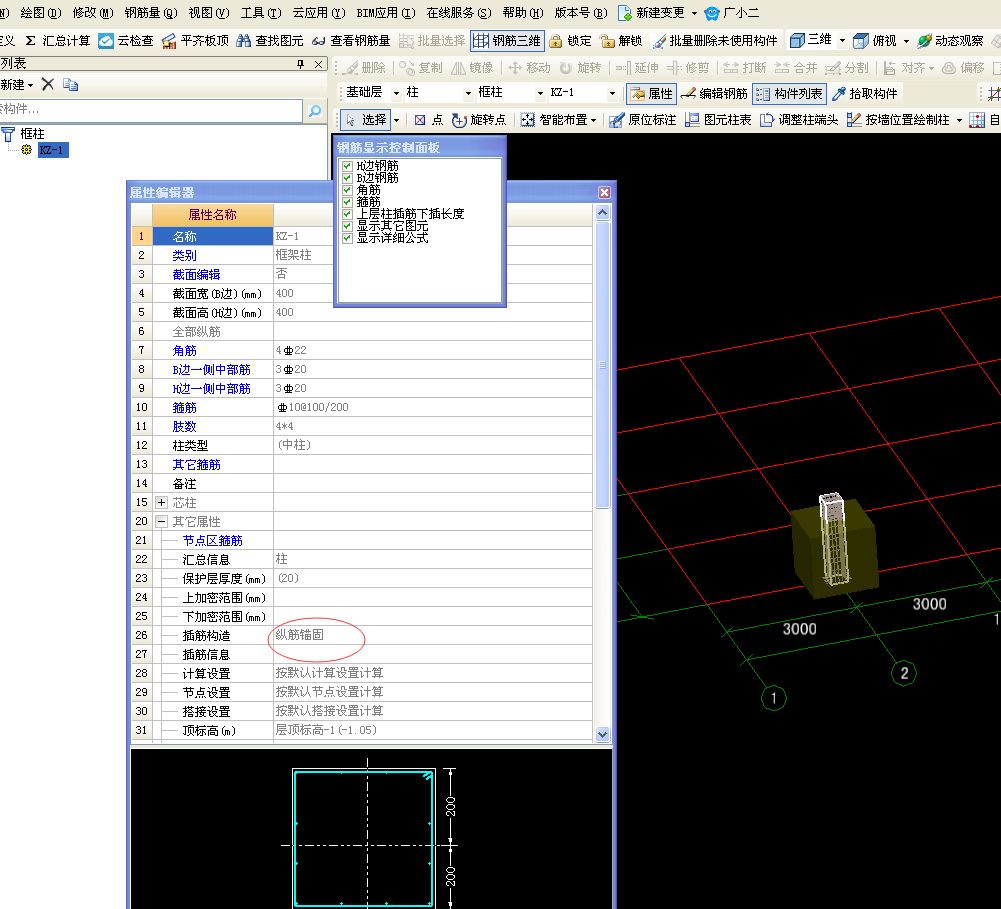Toggle 箍筋 checkbox
1001x909 pixels.
tap(347, 202)
